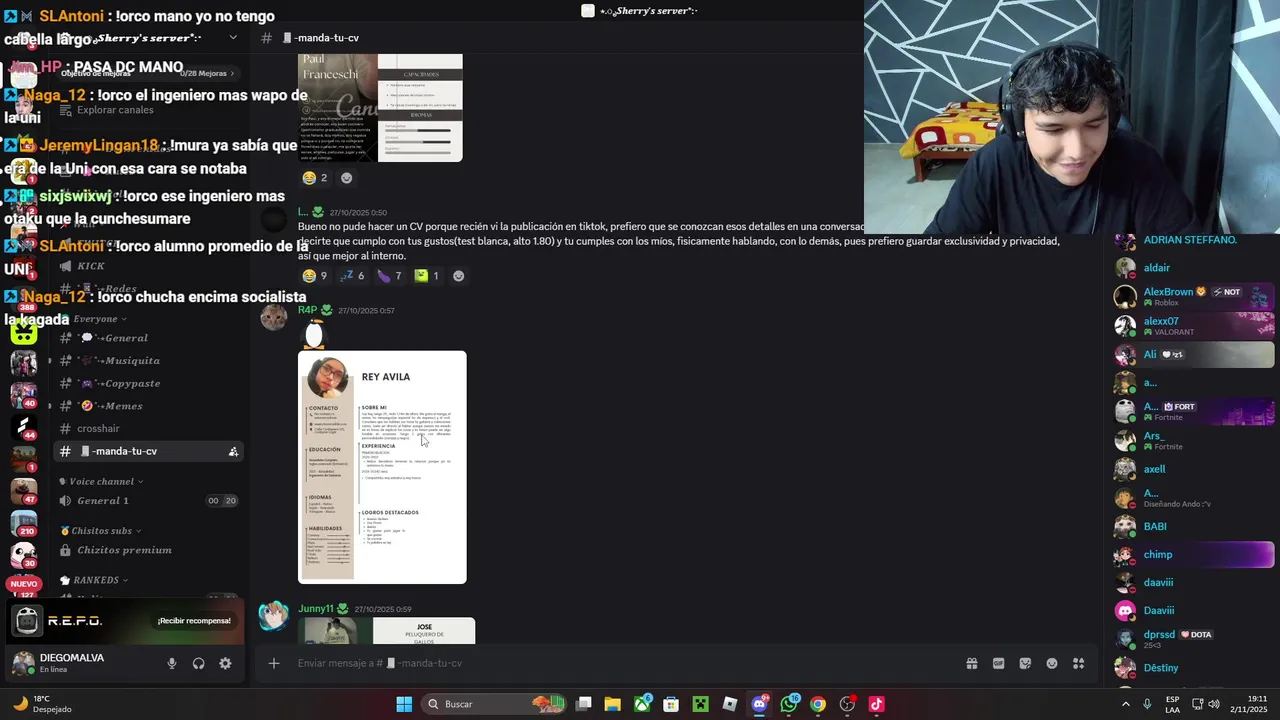Image resolution: width=1280 pixels, height=720 pixels.
Task: Open server icon with 210 badge
Action: 23,523
